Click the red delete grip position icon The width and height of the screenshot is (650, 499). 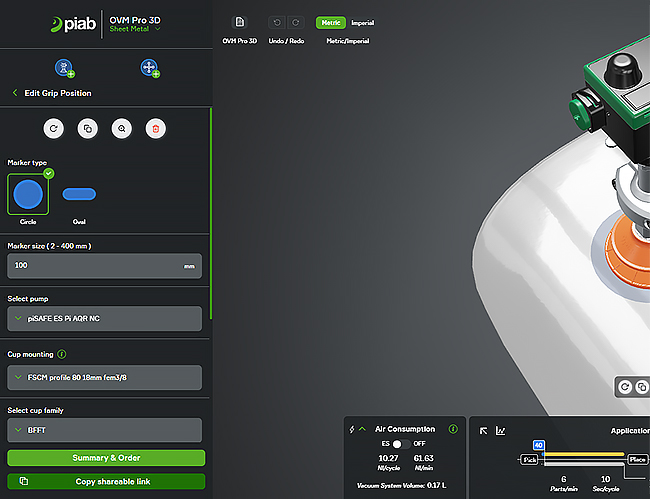[x=156, y=128]
